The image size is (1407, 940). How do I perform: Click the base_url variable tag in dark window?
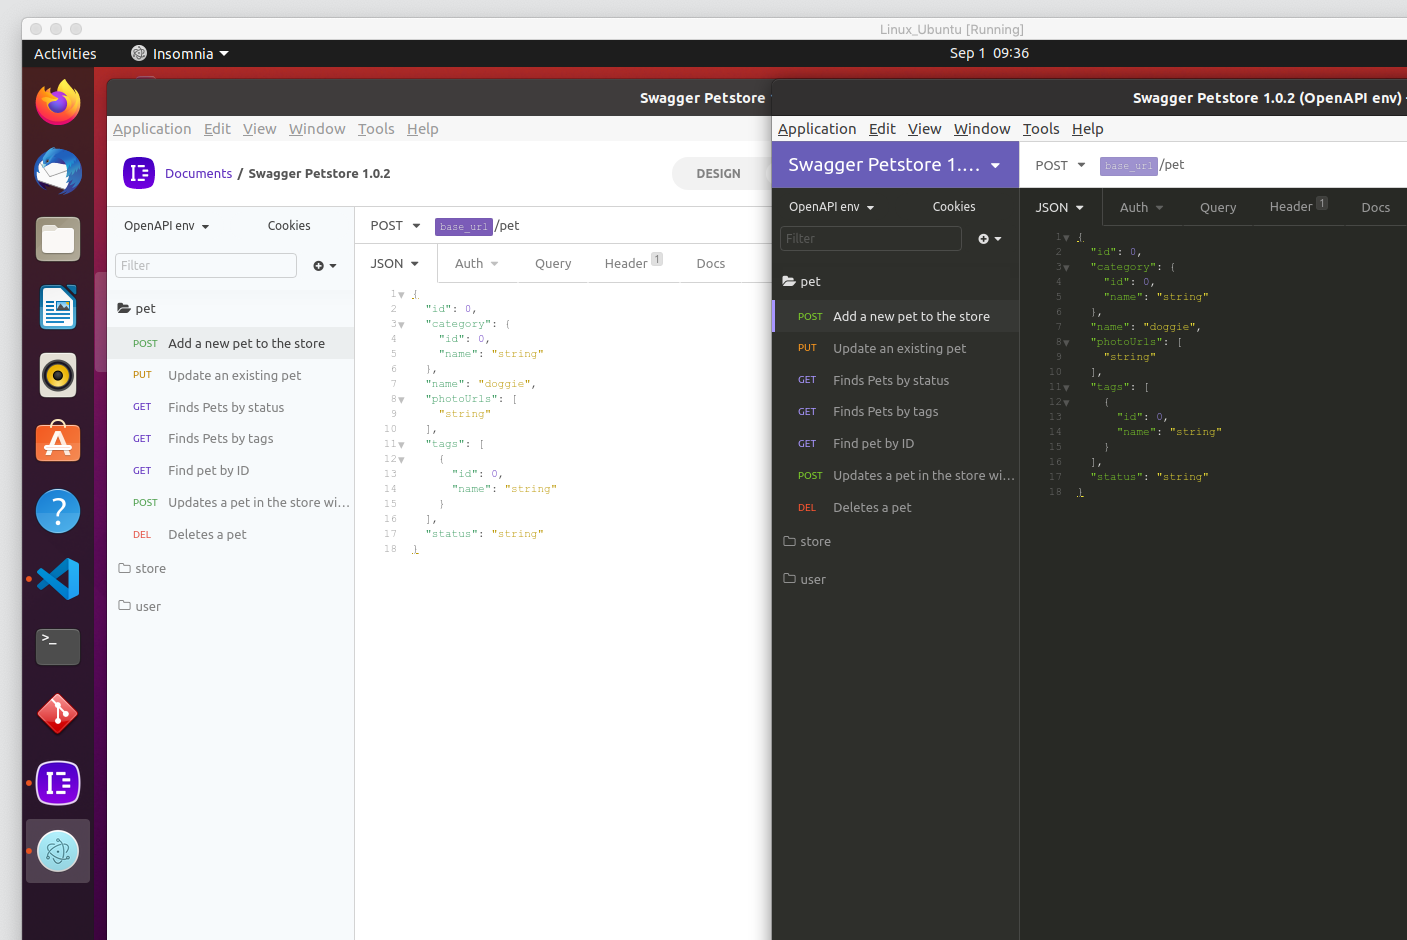tap(1129, 166)
